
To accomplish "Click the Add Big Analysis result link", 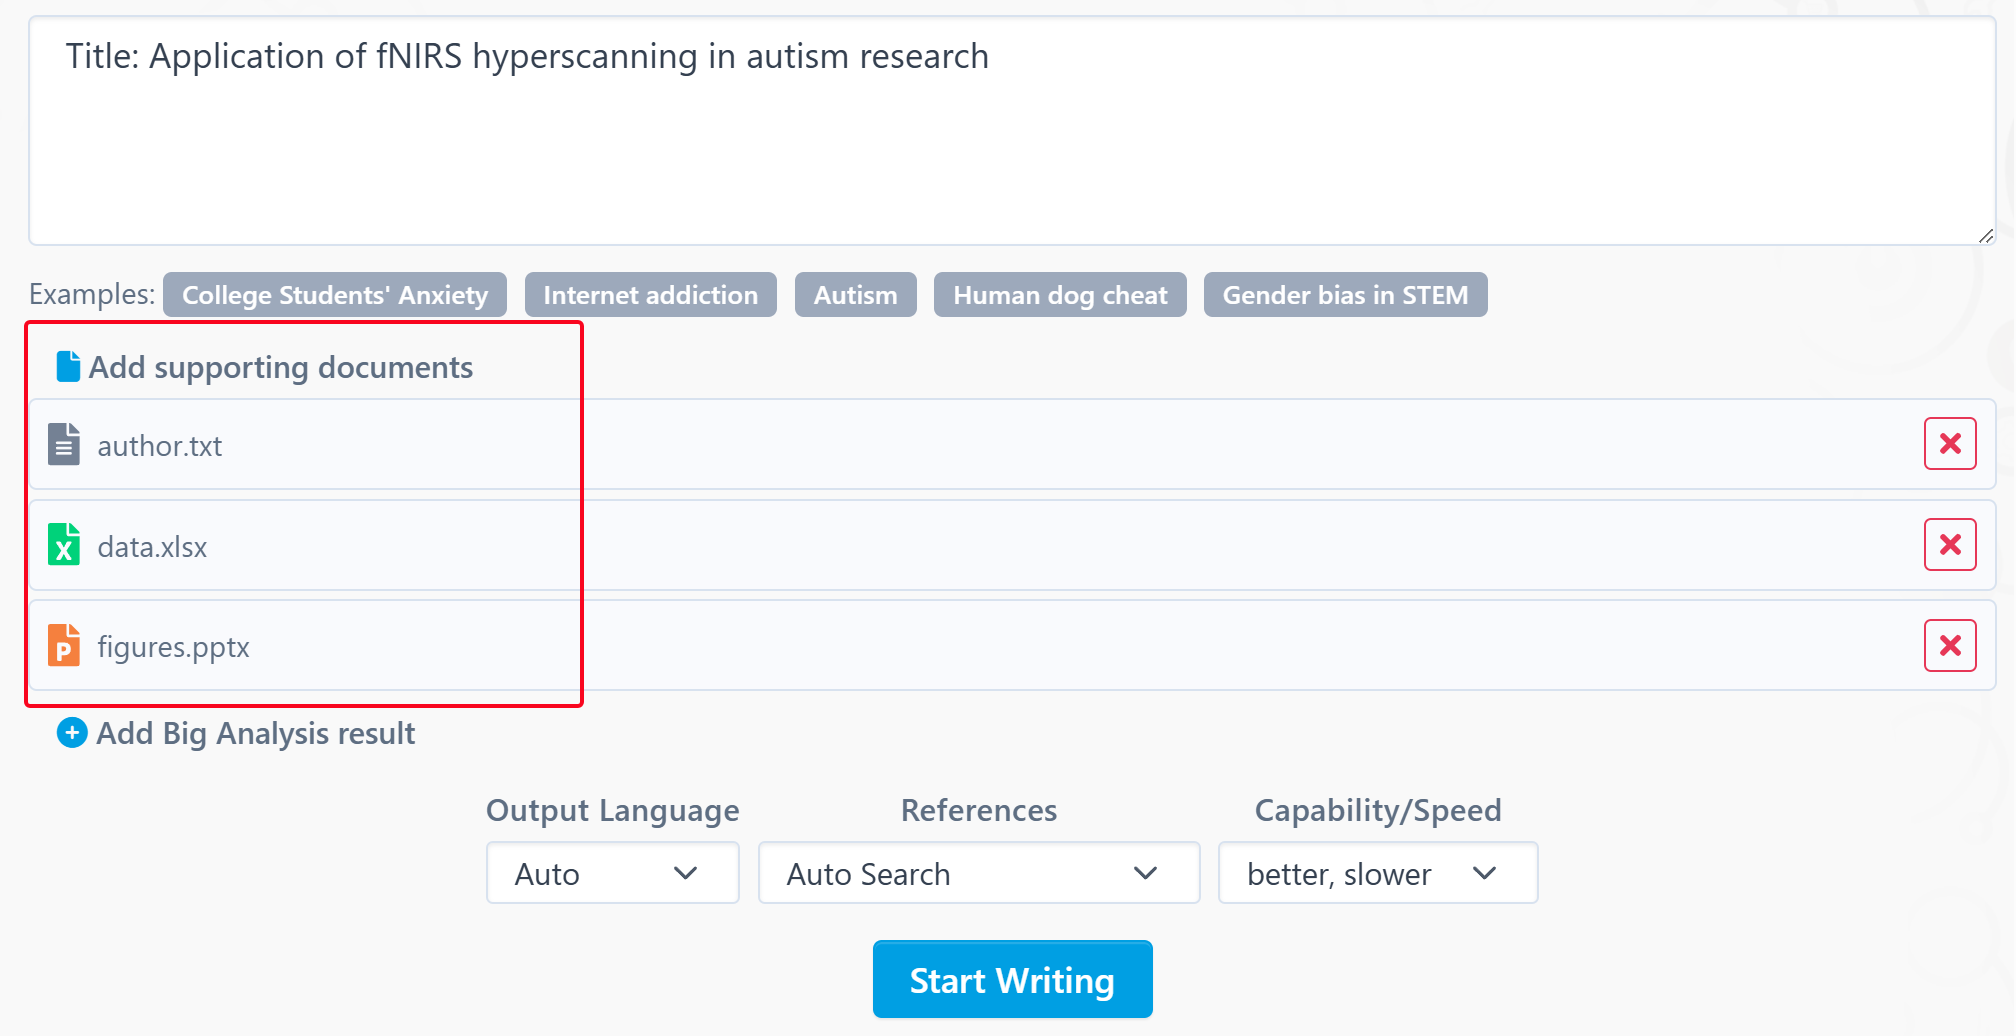I will (255, 733).
